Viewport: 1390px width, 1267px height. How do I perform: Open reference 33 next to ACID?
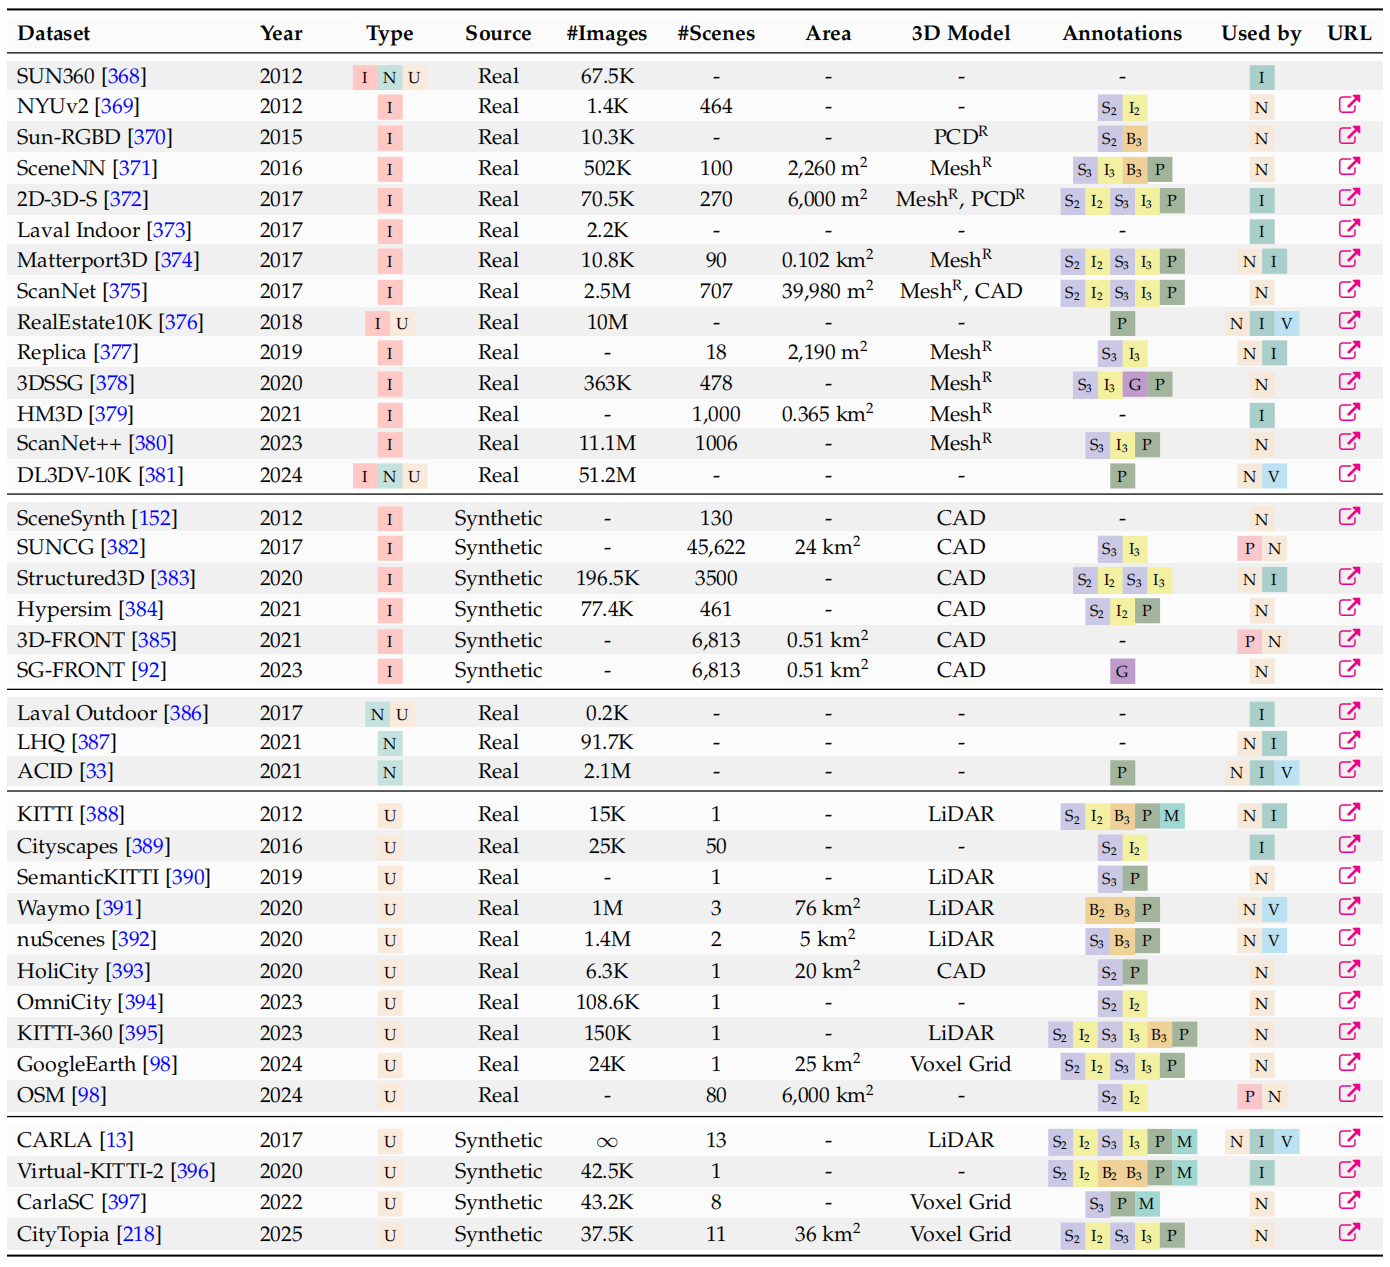pos(96,771)
